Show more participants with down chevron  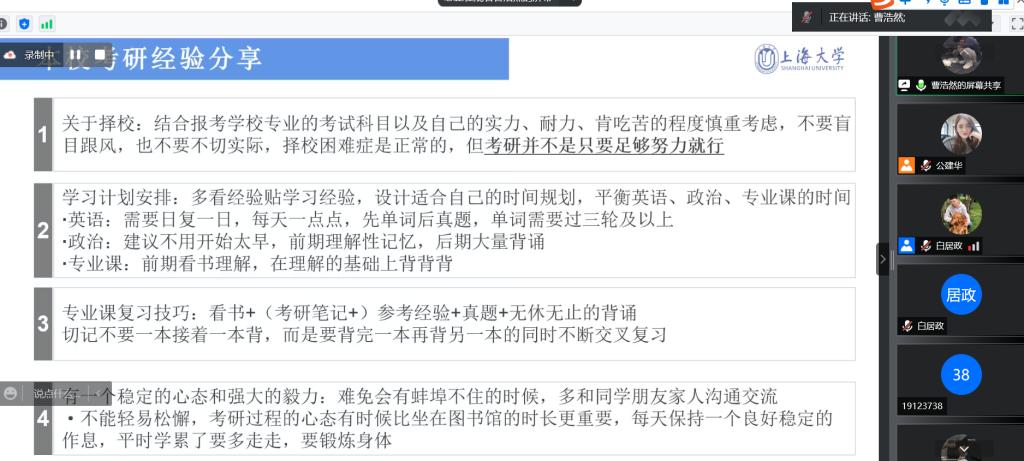964,449
